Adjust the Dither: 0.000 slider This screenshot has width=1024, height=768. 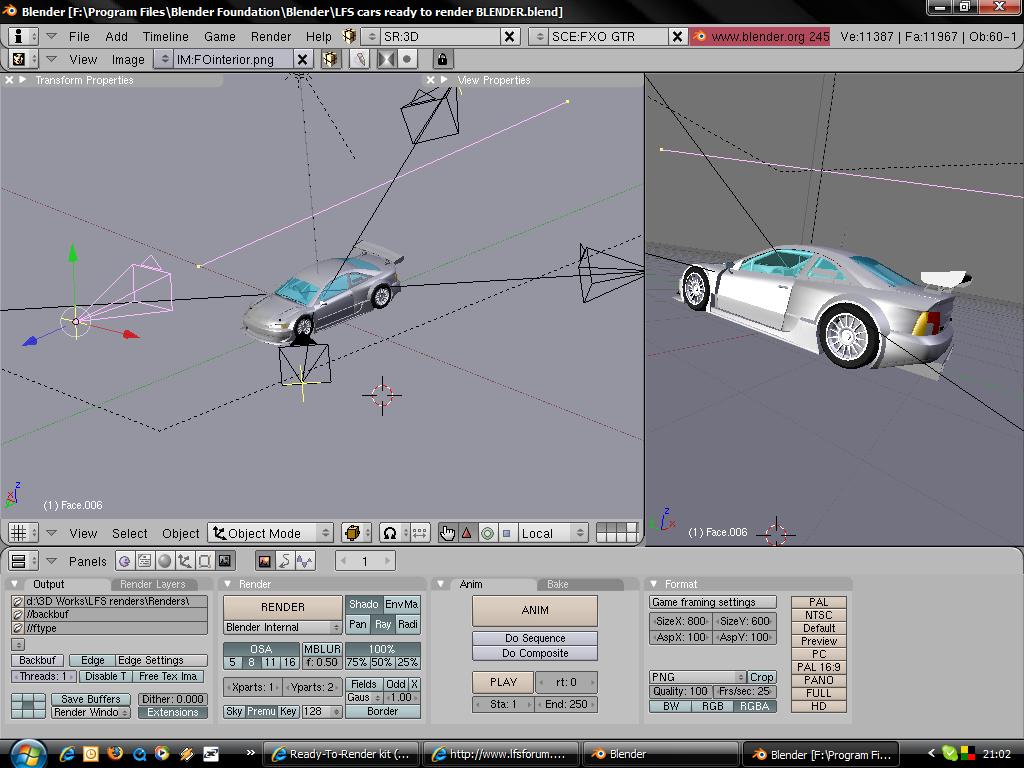tap(173, 699)
